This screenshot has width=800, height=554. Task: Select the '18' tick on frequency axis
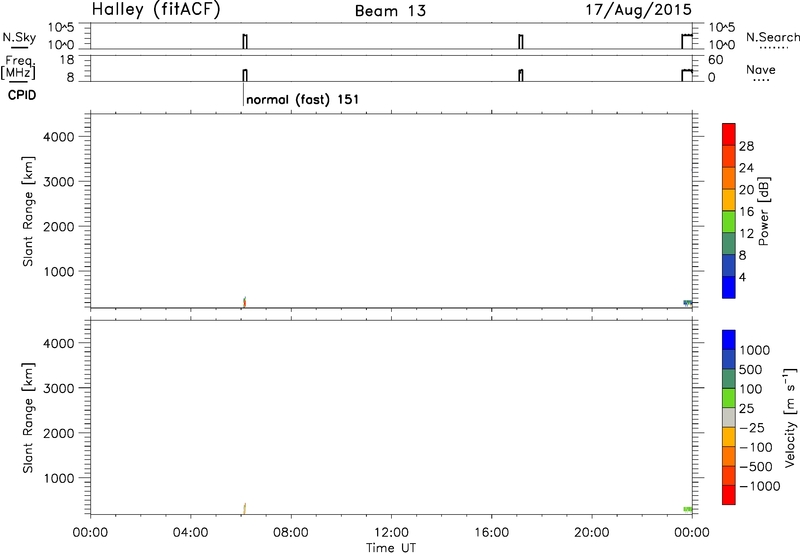click(67, 60)
